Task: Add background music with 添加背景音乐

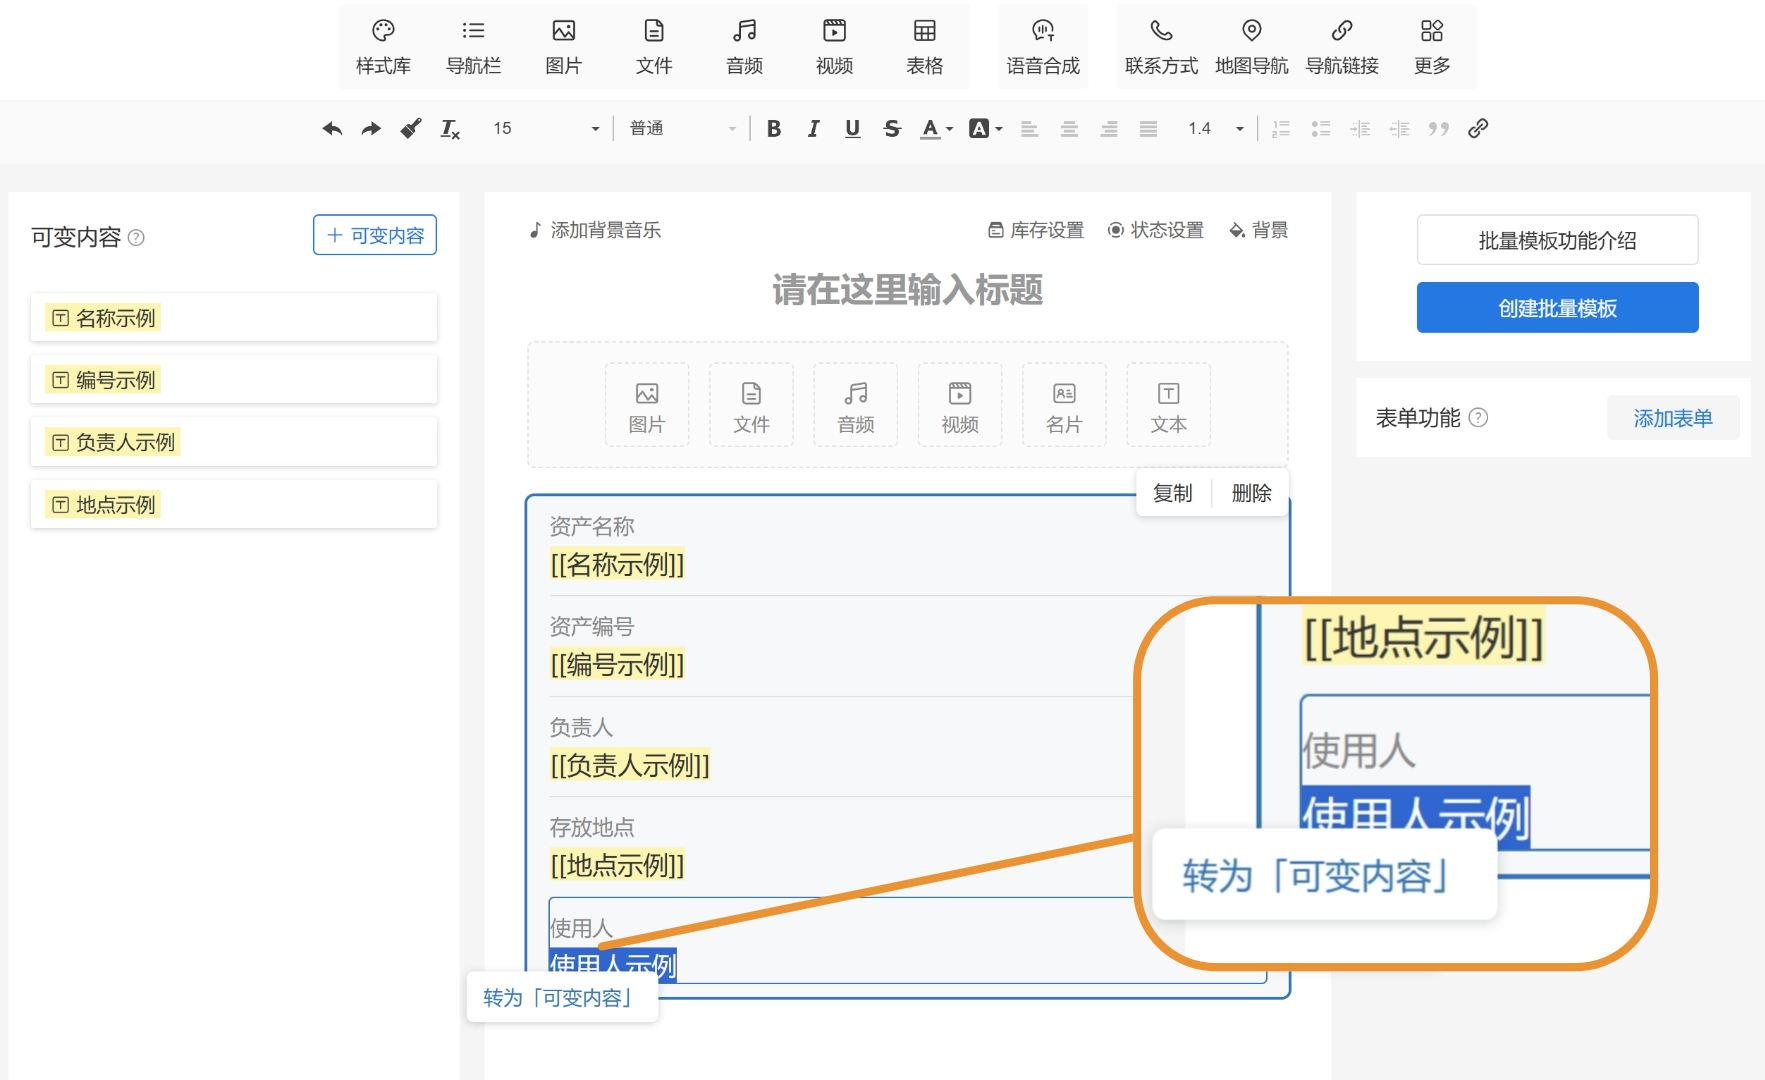Action: [595, 230]
